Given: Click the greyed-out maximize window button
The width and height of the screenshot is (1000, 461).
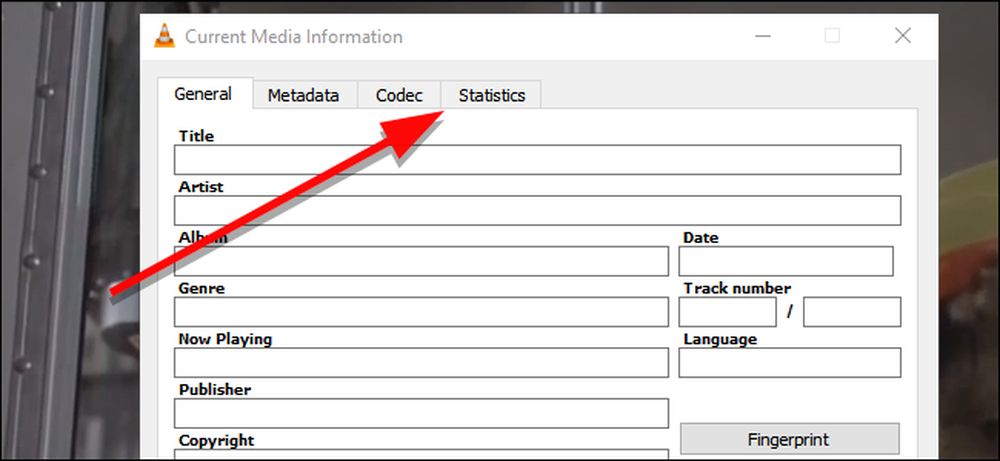Looking at the screenshot, I should point(832,36).
